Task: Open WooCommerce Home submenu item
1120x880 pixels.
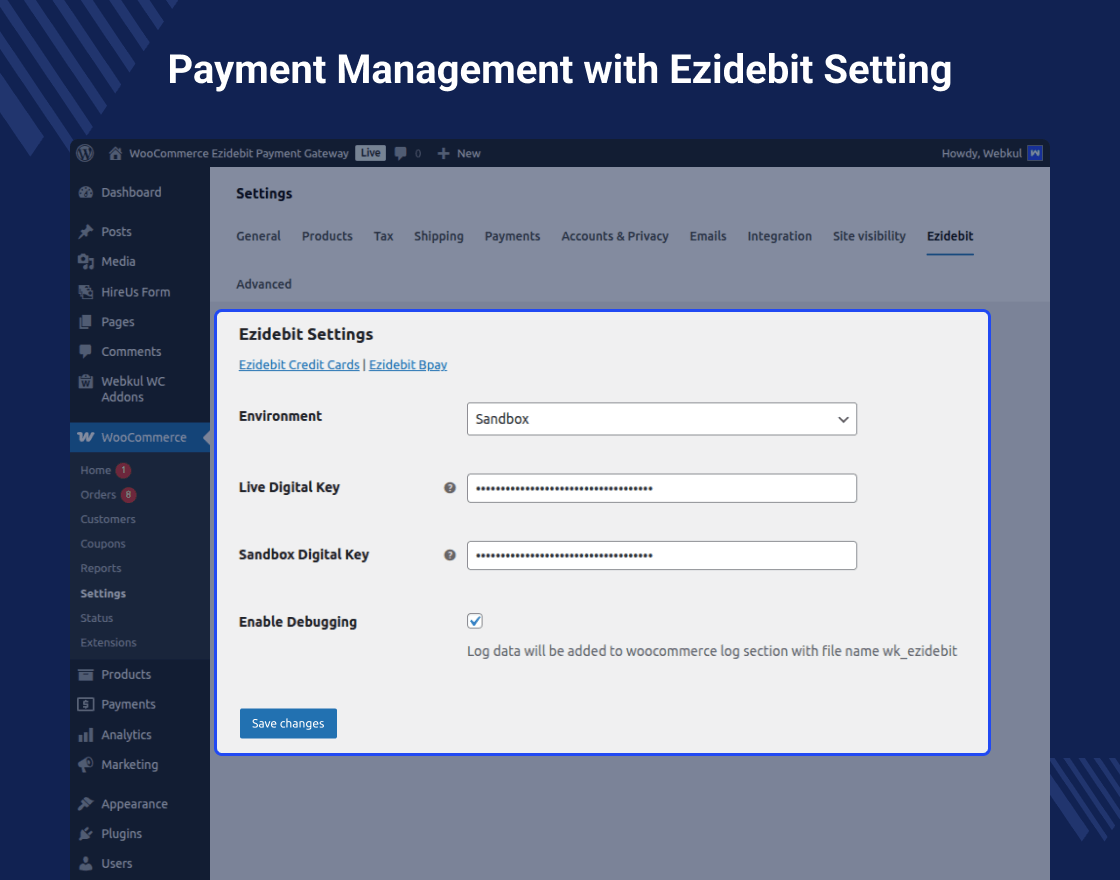Action: [96, 470]
